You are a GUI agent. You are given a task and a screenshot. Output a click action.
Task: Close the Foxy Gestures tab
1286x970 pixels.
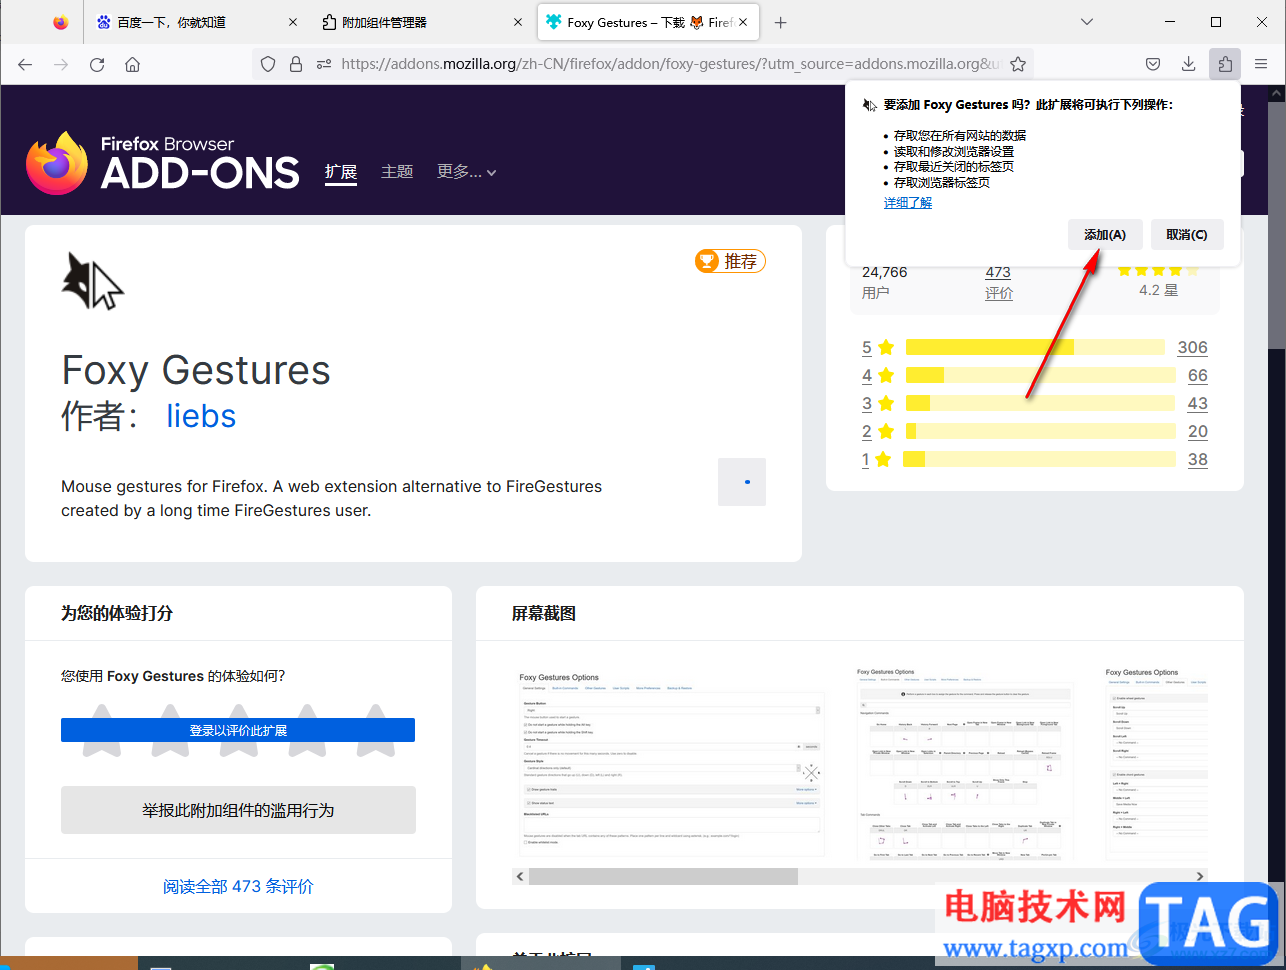click(743, 22)
